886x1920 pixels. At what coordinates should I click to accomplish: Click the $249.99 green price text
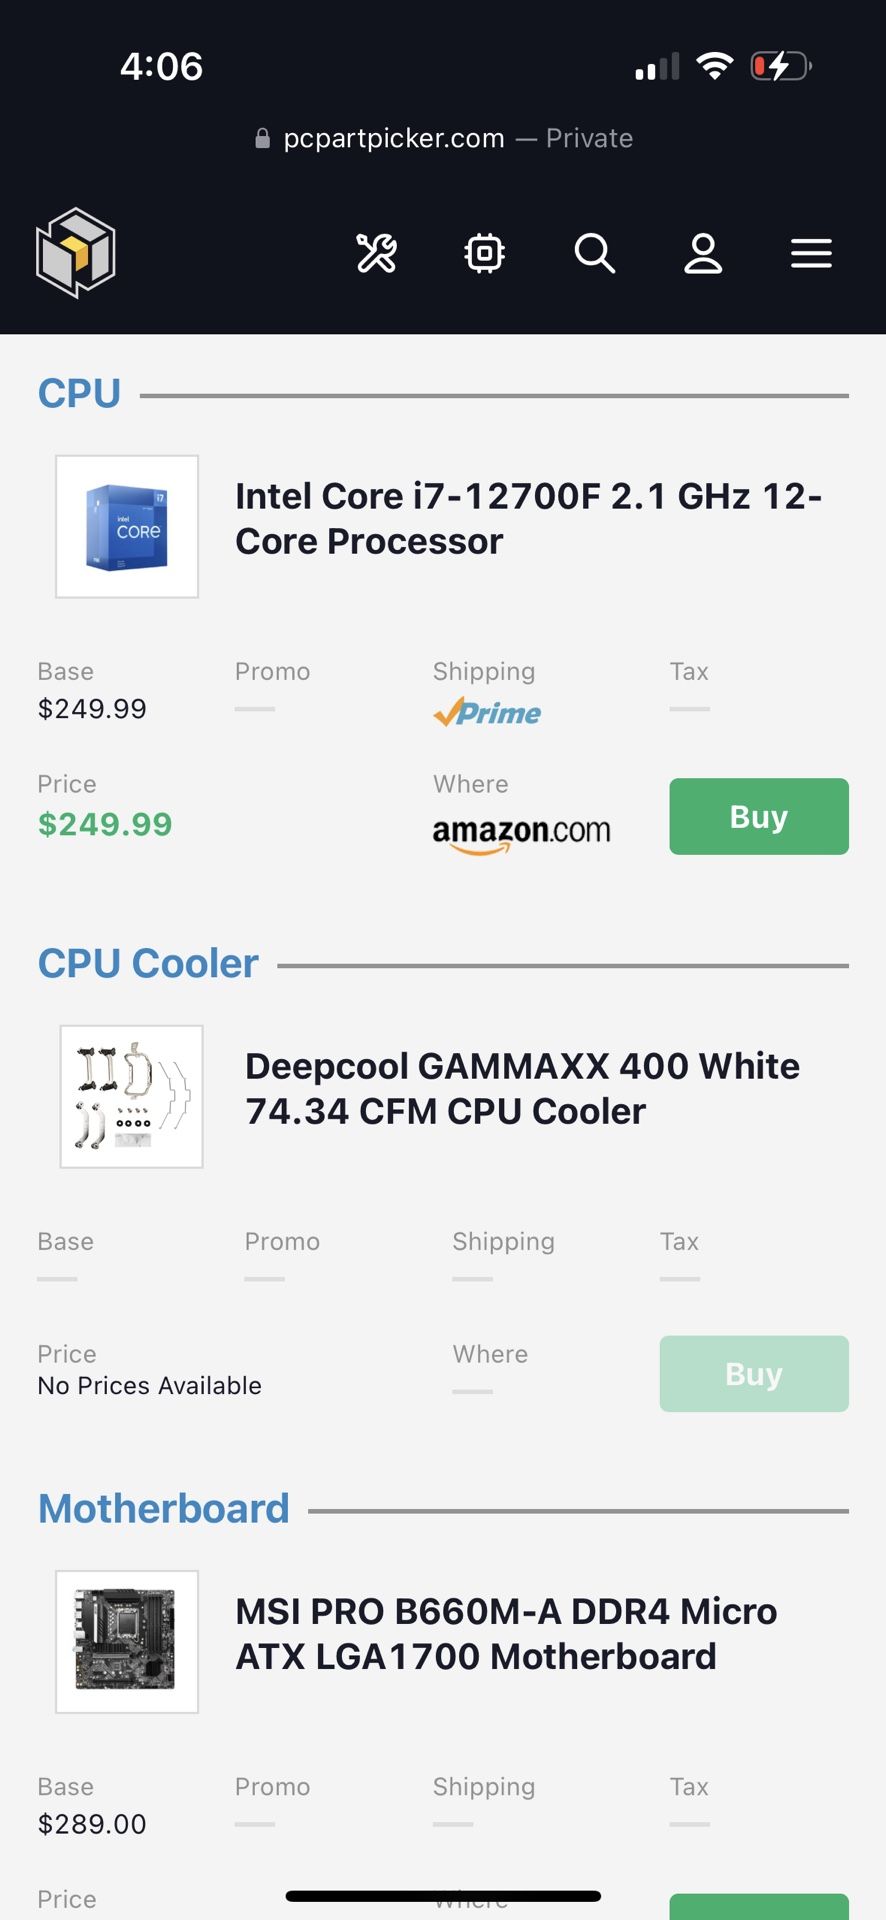[104, 824]
